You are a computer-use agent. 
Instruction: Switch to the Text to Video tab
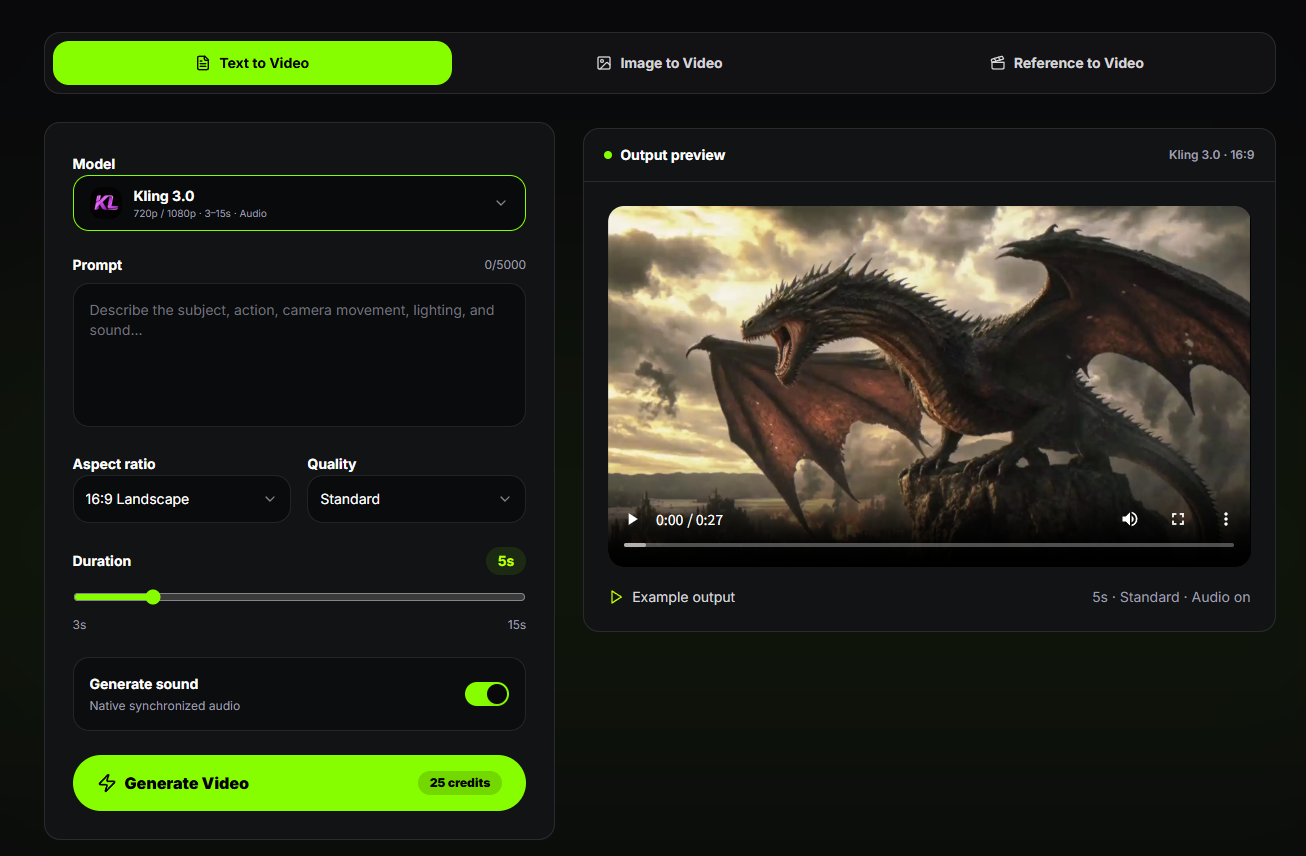pos(252,63)
